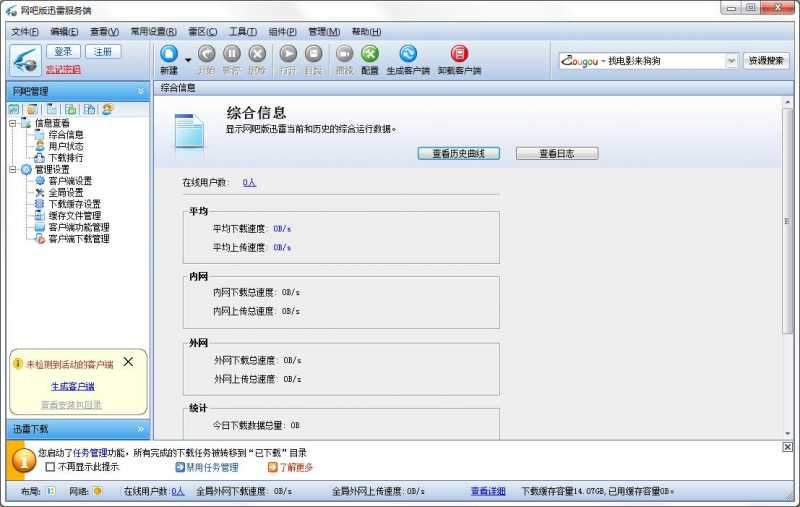Screen dimensions: 800x507
Task: Click the 打开 open toolbar icon
Action: click(288, 54)
